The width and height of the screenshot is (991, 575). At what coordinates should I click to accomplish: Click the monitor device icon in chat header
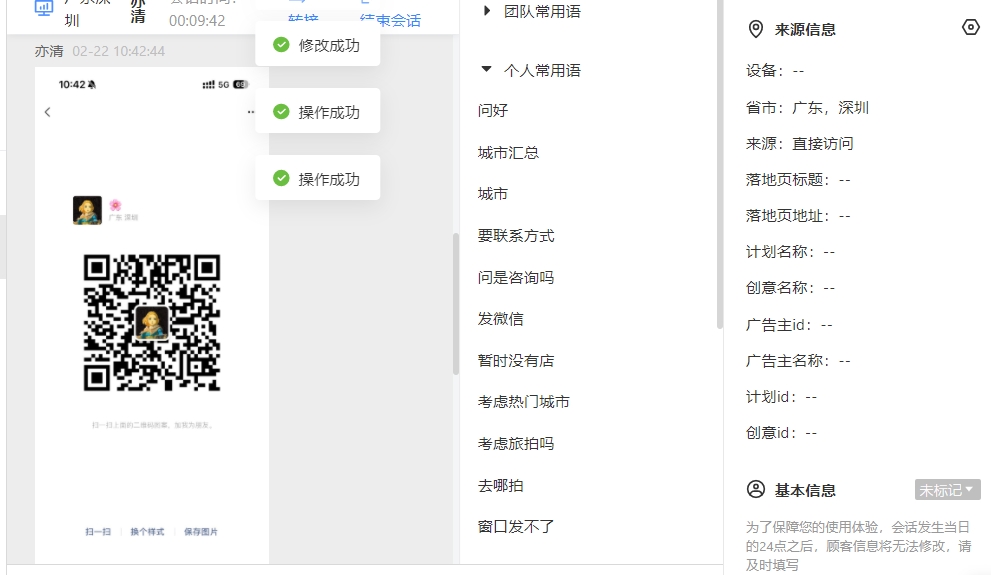point(44,8)
